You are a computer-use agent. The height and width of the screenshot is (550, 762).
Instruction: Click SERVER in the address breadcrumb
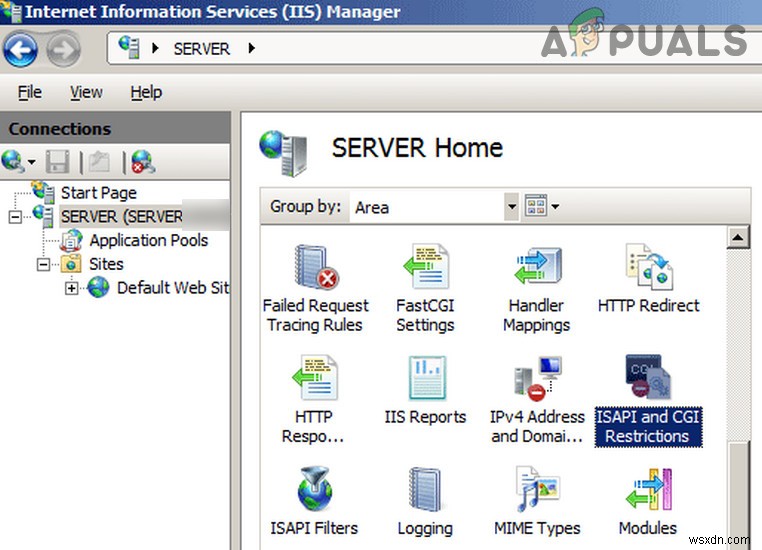pyautogui.click(x=202, y=49)
